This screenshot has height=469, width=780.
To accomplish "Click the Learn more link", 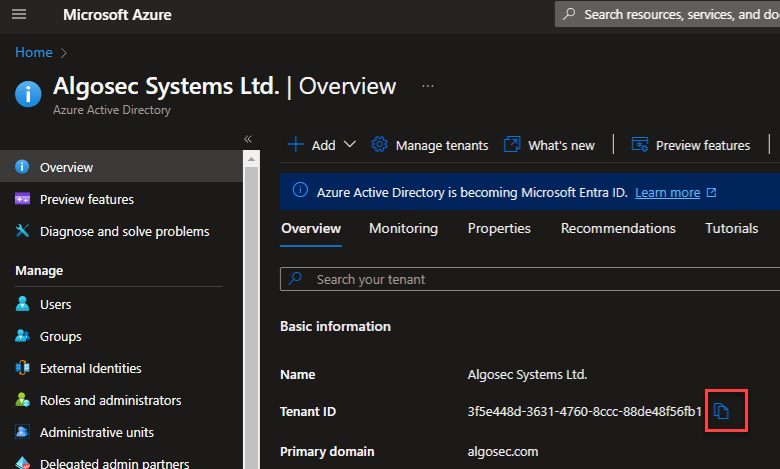I will [x=668, y=192].
